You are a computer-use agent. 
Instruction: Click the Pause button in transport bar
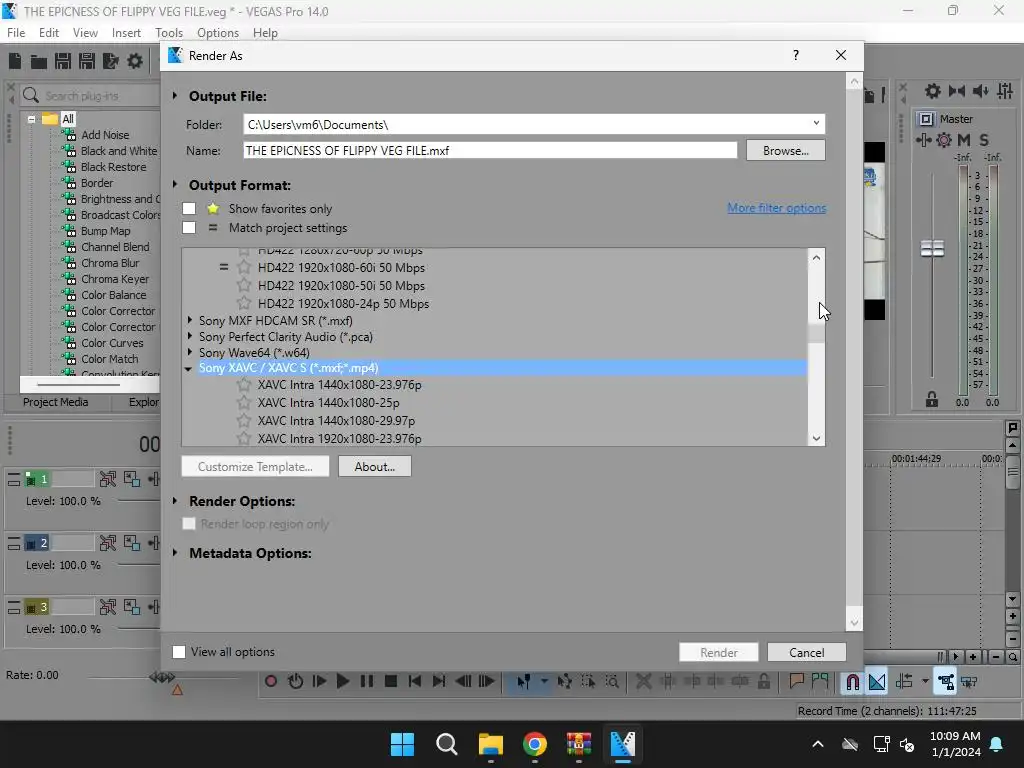pos(366,681)
